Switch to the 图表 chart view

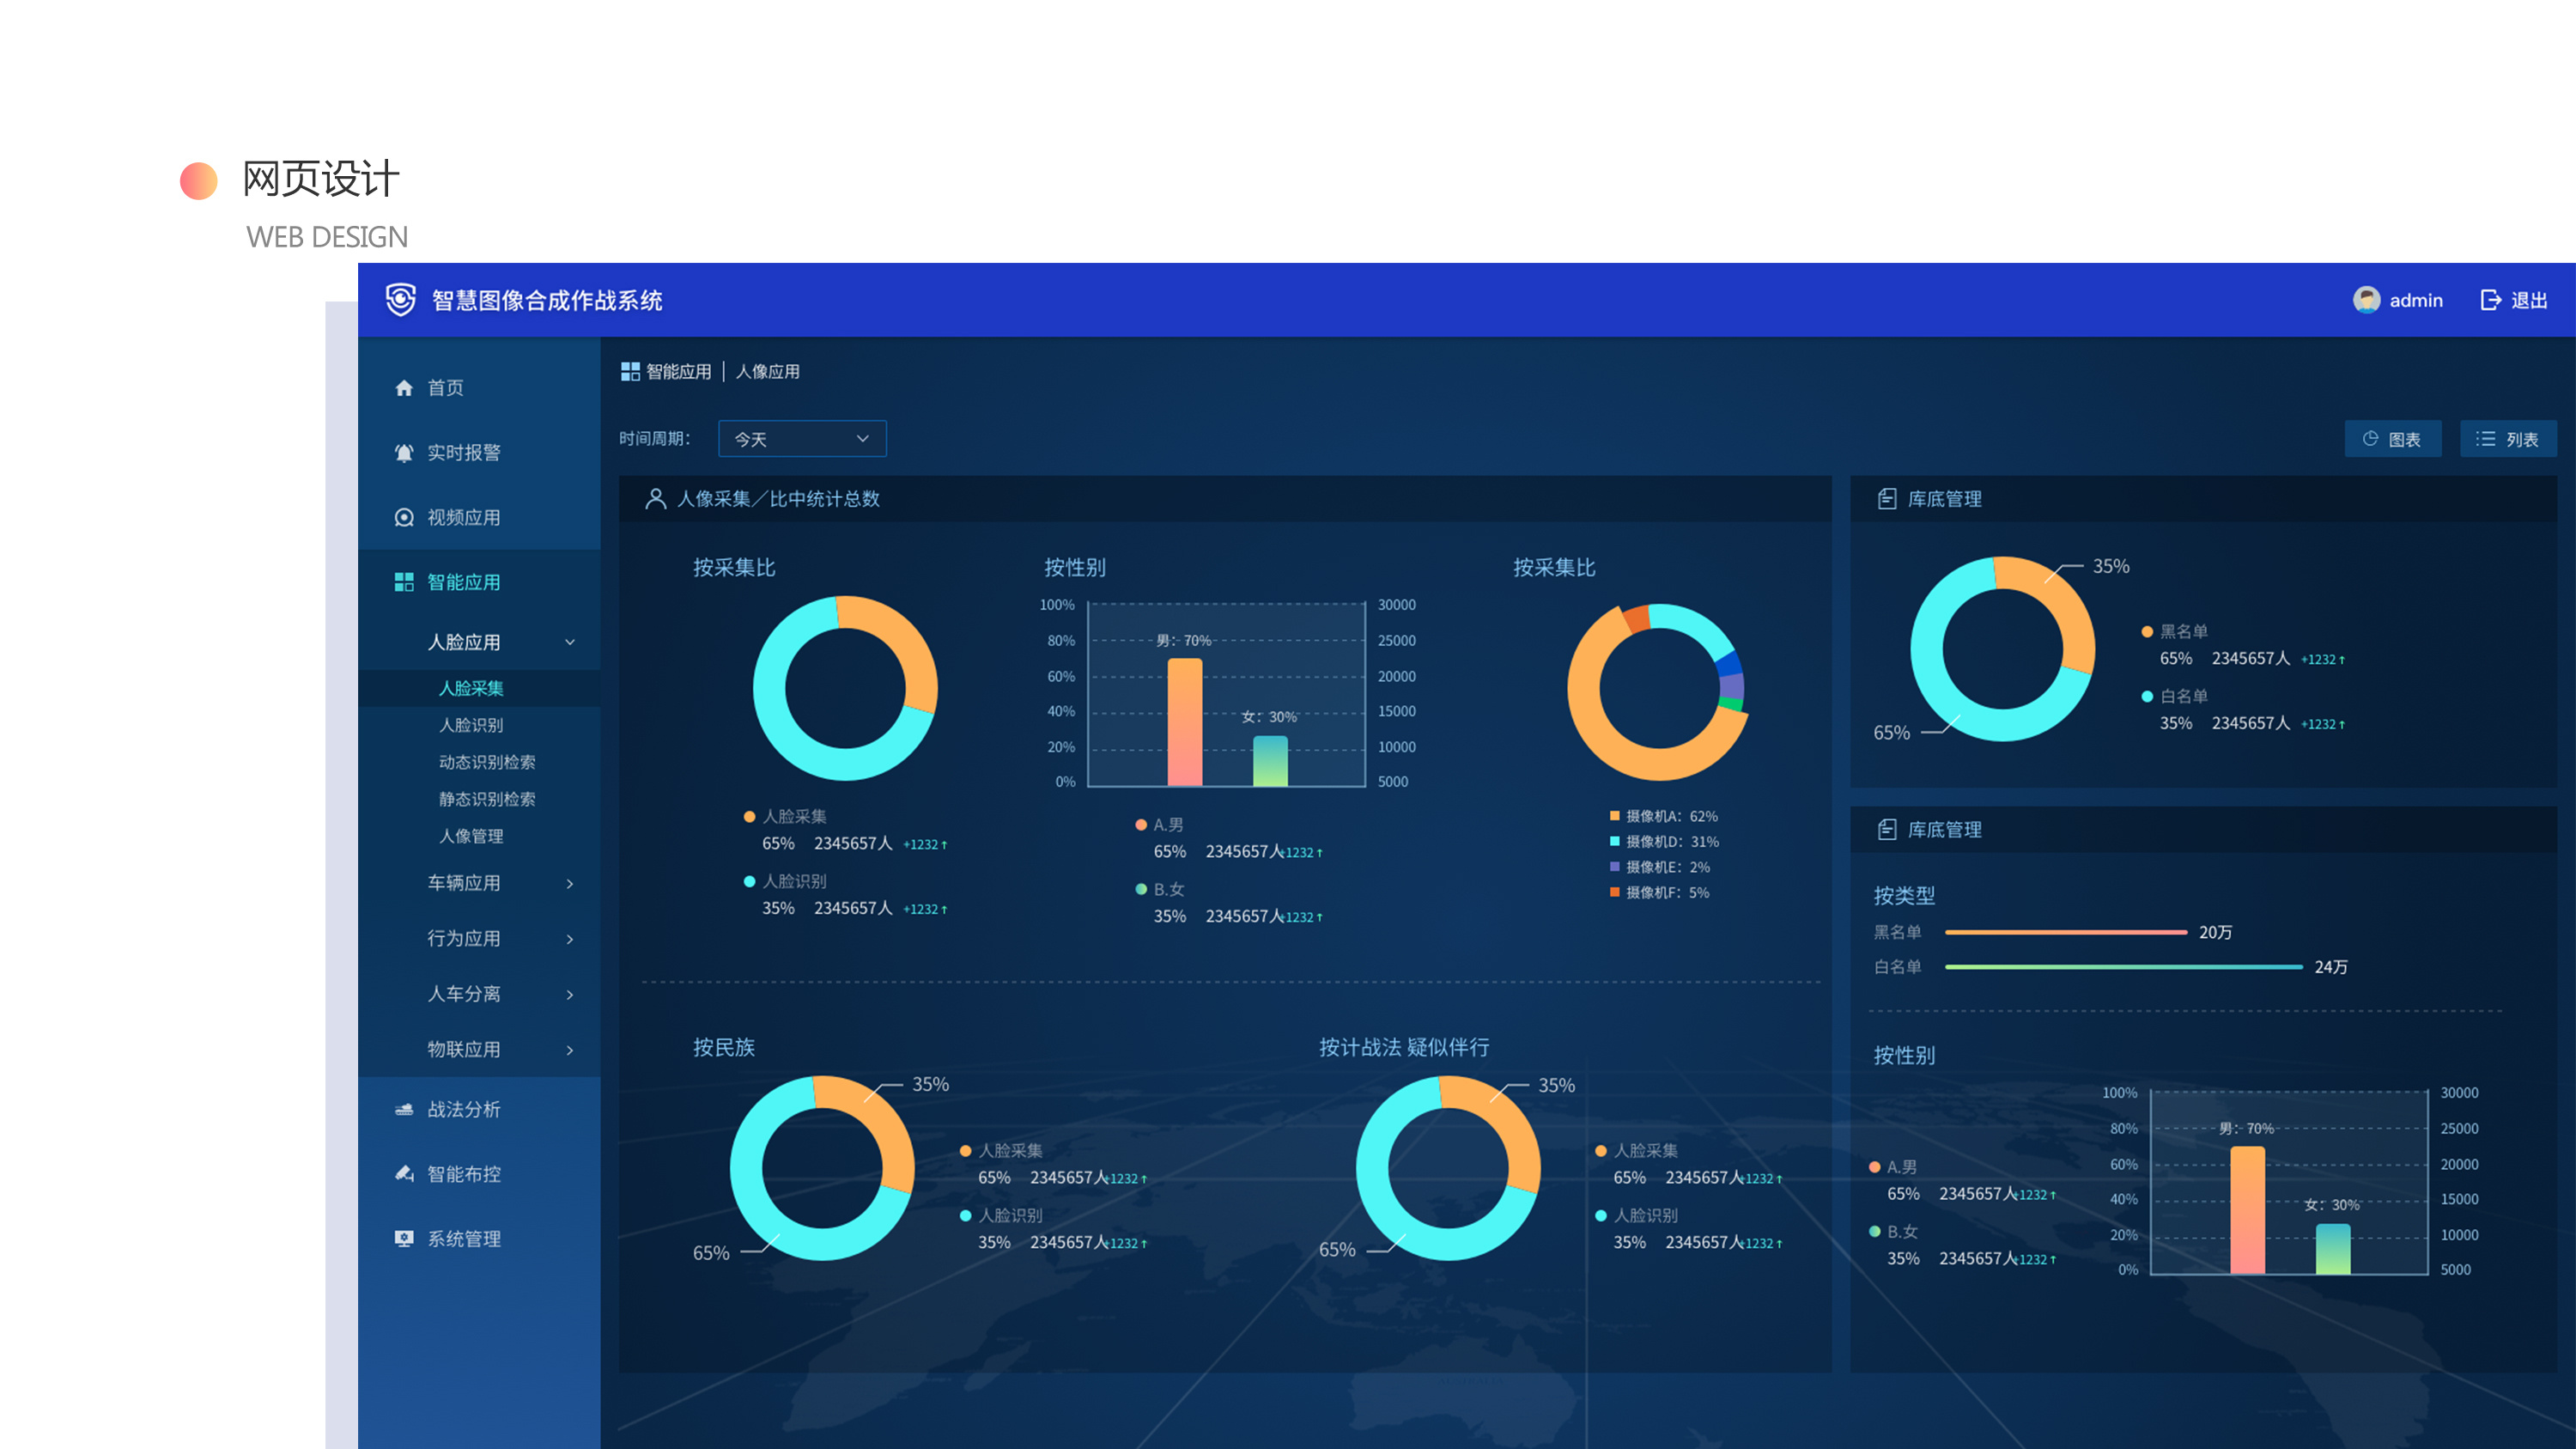point(2392,439)
